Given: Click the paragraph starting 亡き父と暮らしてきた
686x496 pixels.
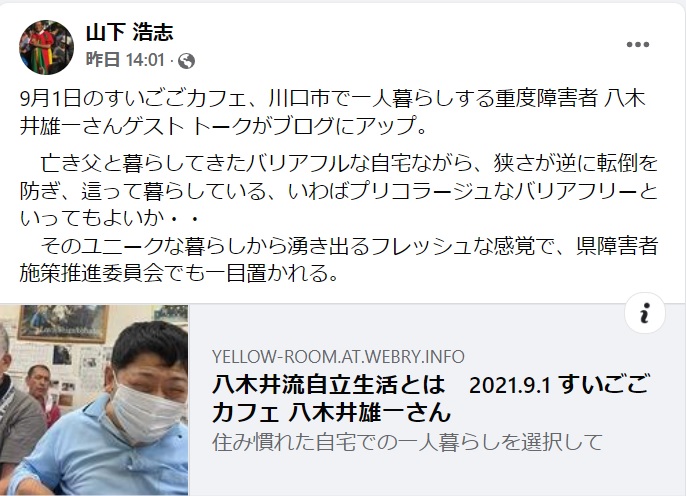Looking at the screenshot, I should point(339,190).
